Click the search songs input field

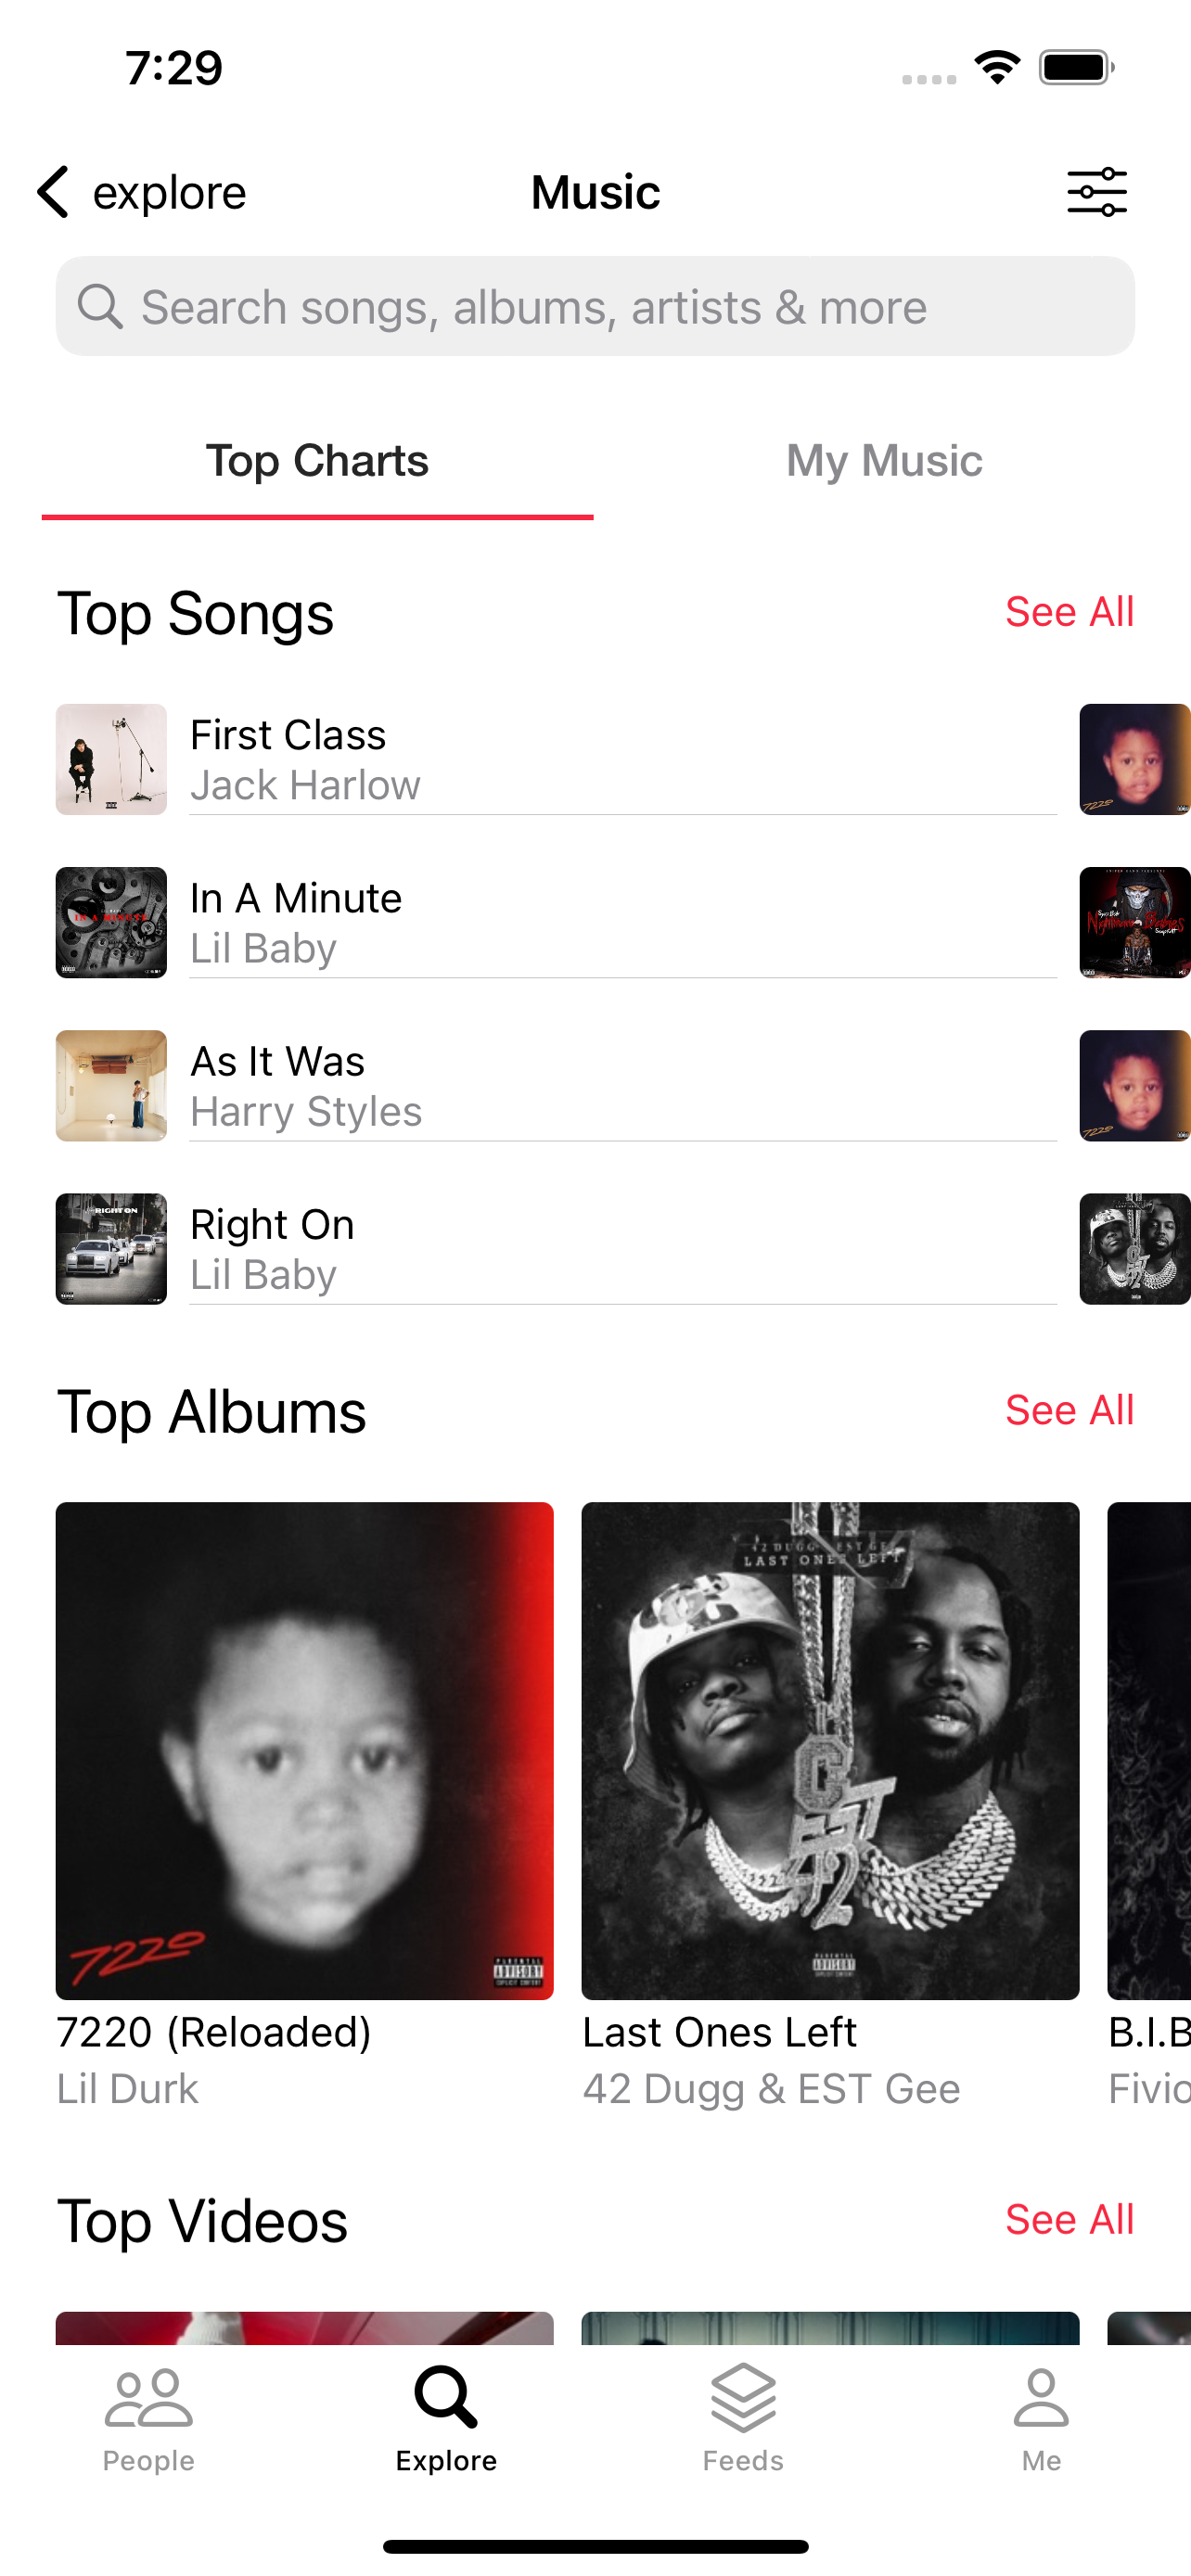coord(595,306)
